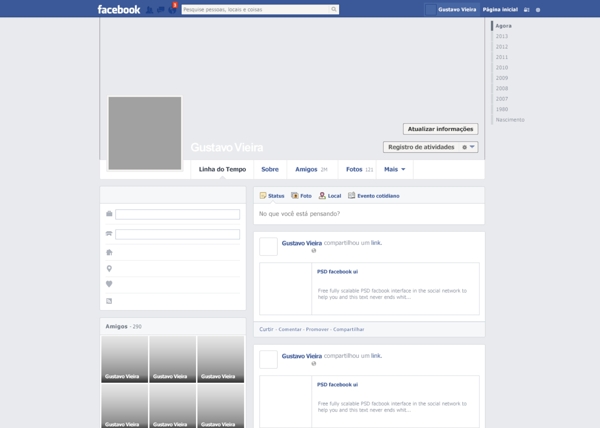This screenshot has height=428, width=600.
Task: Open Página inicial link
Action: coord(500,10)
